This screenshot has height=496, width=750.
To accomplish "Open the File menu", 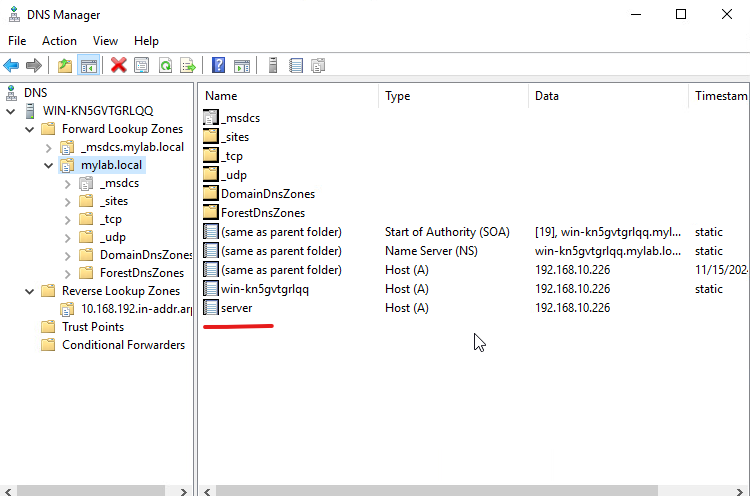I will pos(17,41).
